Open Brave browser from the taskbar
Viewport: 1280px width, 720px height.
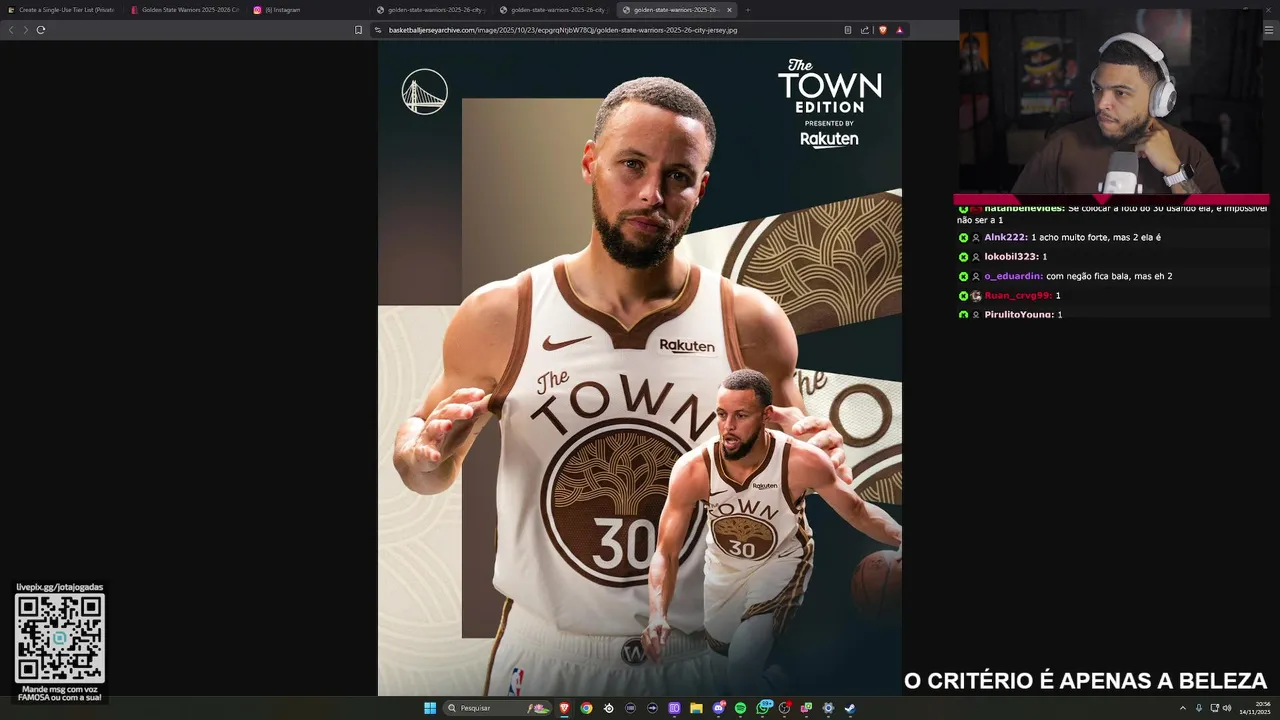point(564,708)
